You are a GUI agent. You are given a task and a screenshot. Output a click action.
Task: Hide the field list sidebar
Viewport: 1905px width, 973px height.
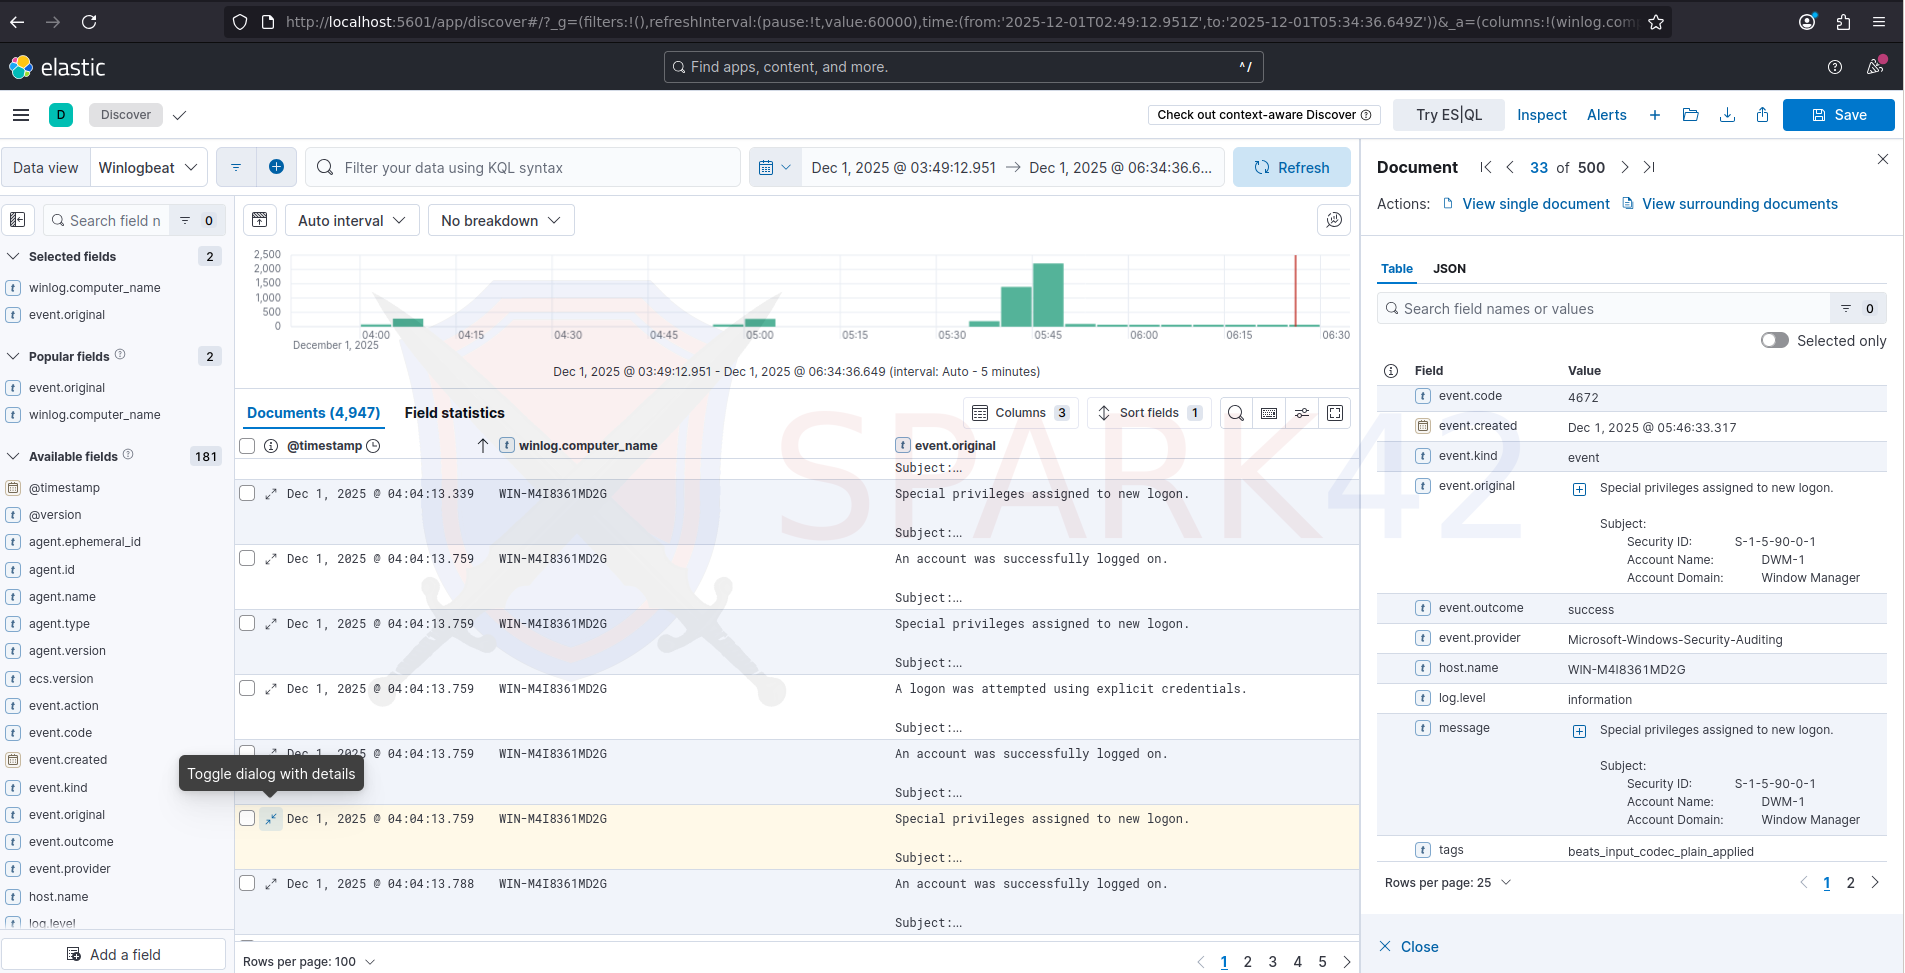tap(18, 220)
